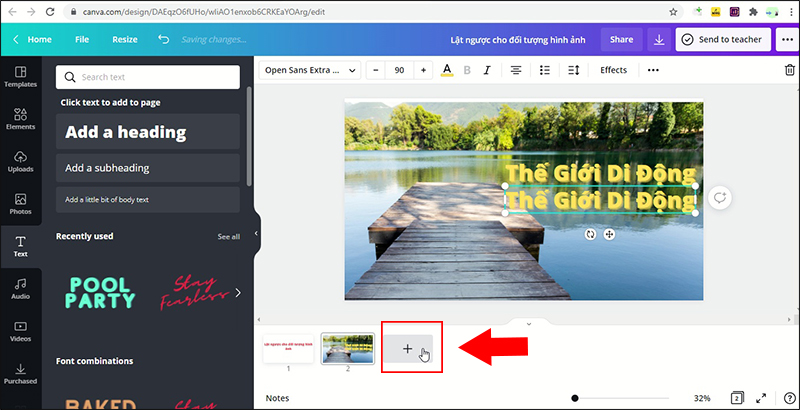
Task: Open the Templates sidebar panel
Action: tap(20, 77)
